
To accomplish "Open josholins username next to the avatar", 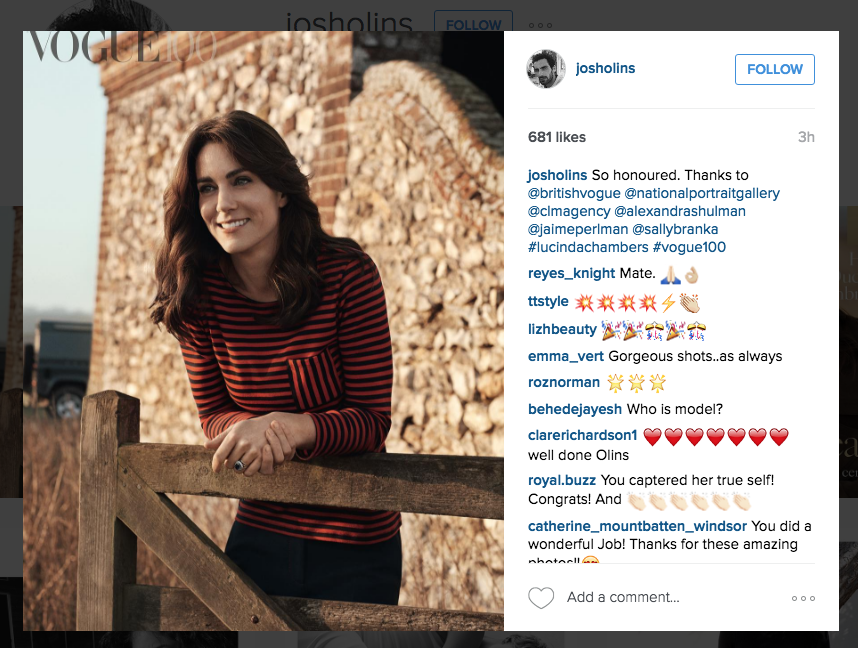I will coord(605,69).
